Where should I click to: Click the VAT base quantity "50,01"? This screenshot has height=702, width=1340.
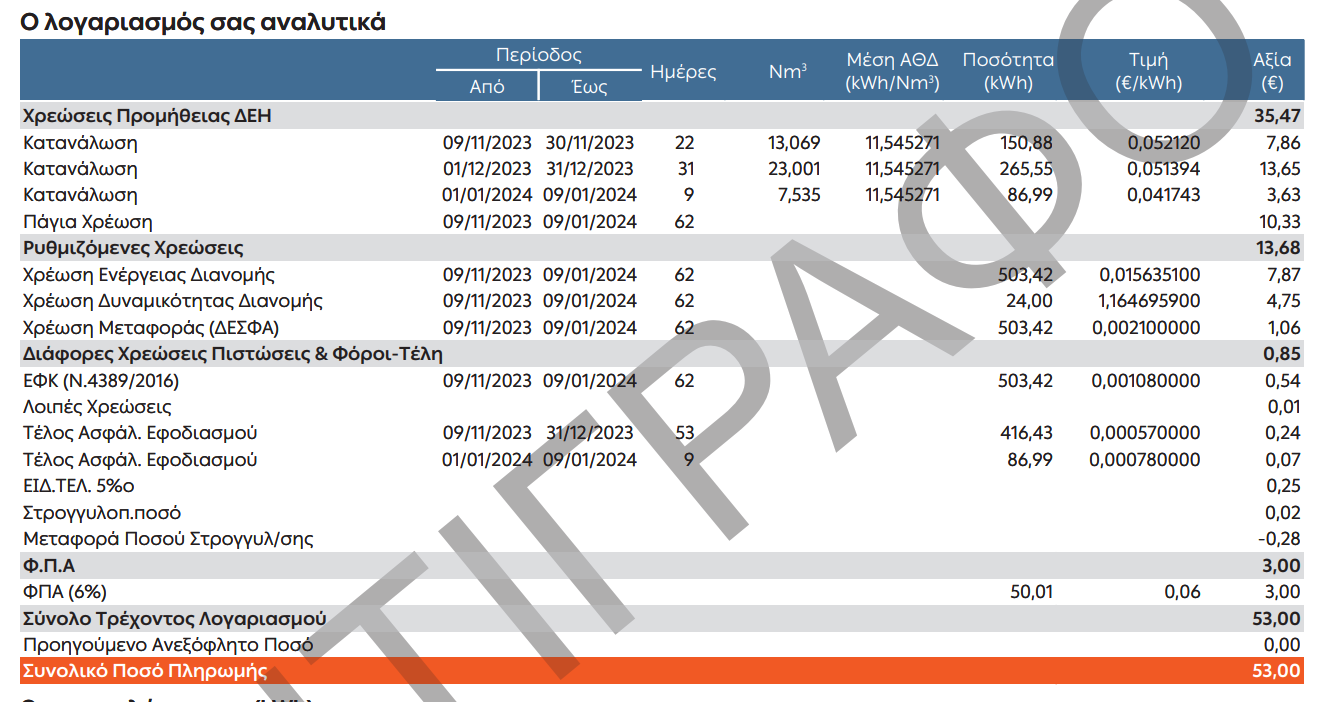1030,592
